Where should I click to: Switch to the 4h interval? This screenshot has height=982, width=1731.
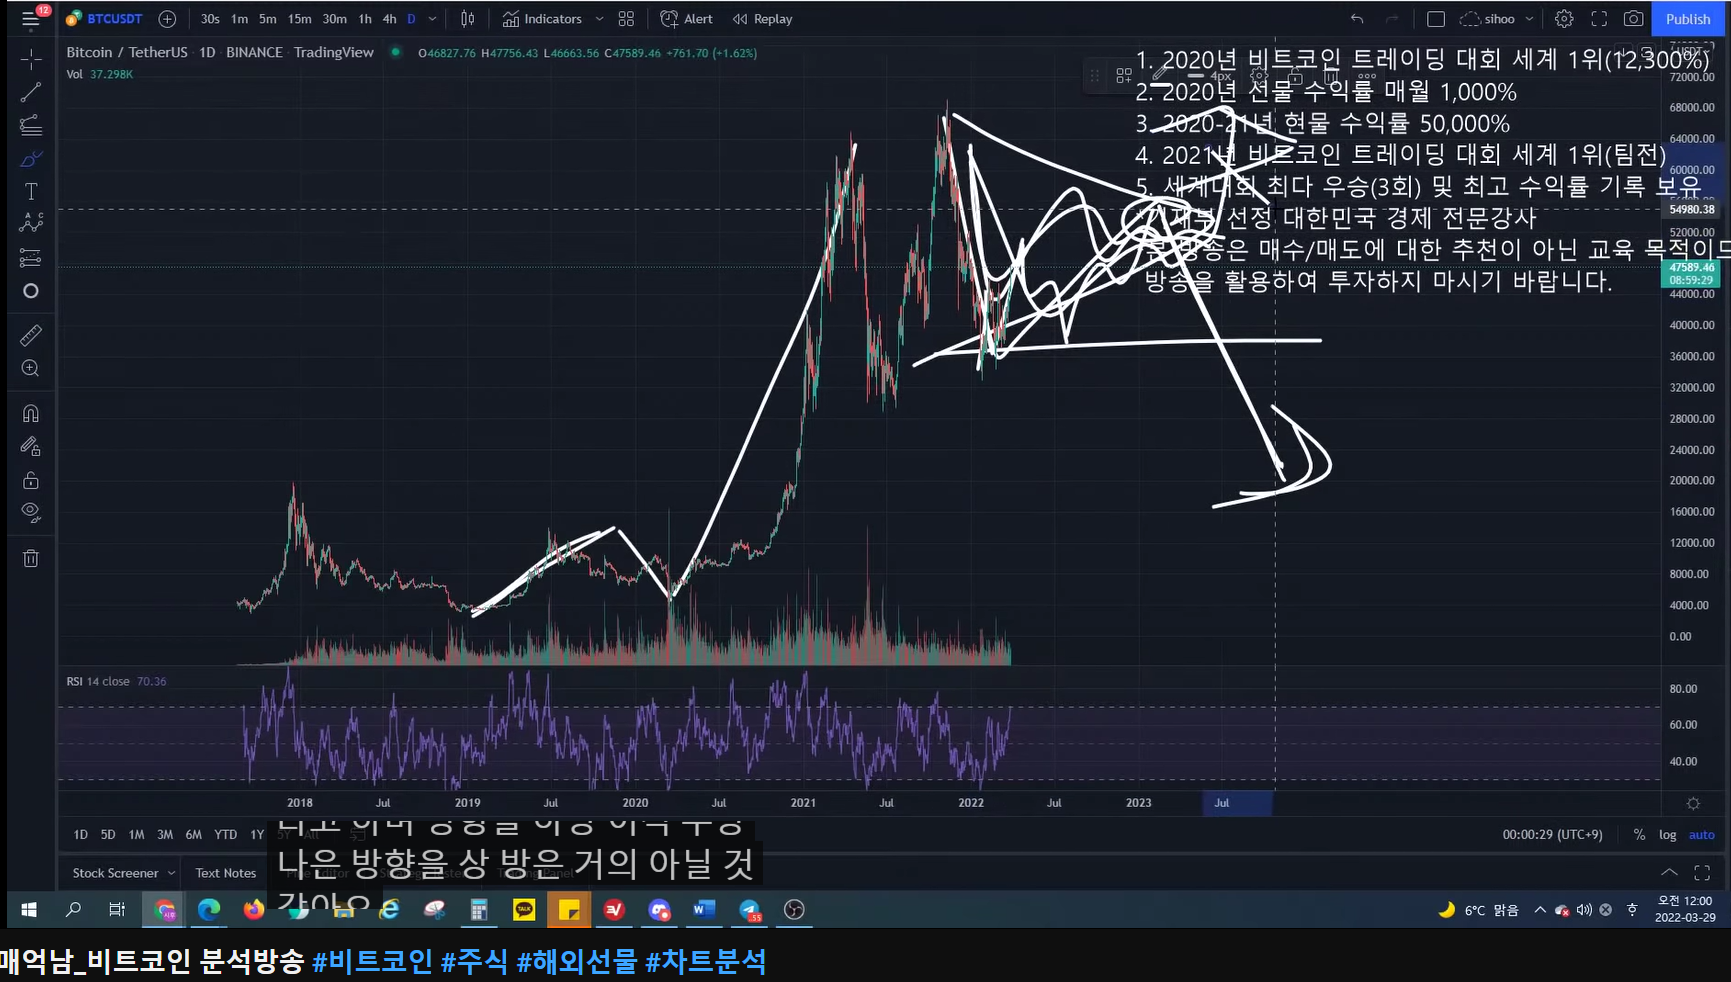pyautogui.click(x=389, y=19)
